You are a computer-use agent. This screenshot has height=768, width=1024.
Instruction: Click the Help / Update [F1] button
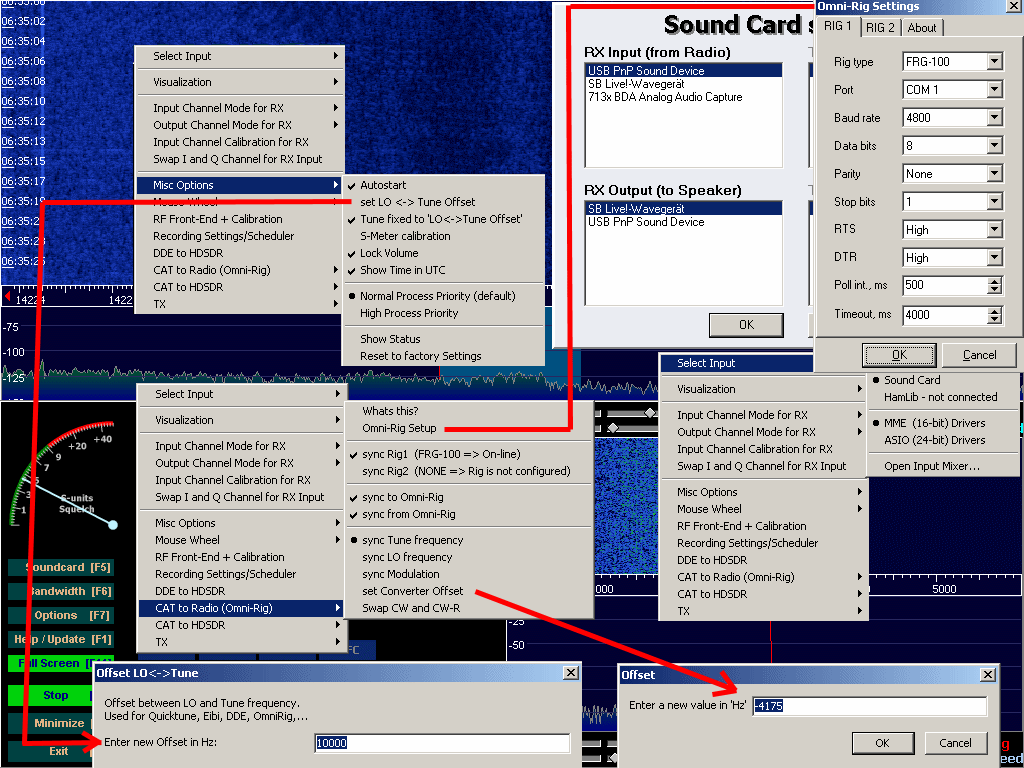58,639
